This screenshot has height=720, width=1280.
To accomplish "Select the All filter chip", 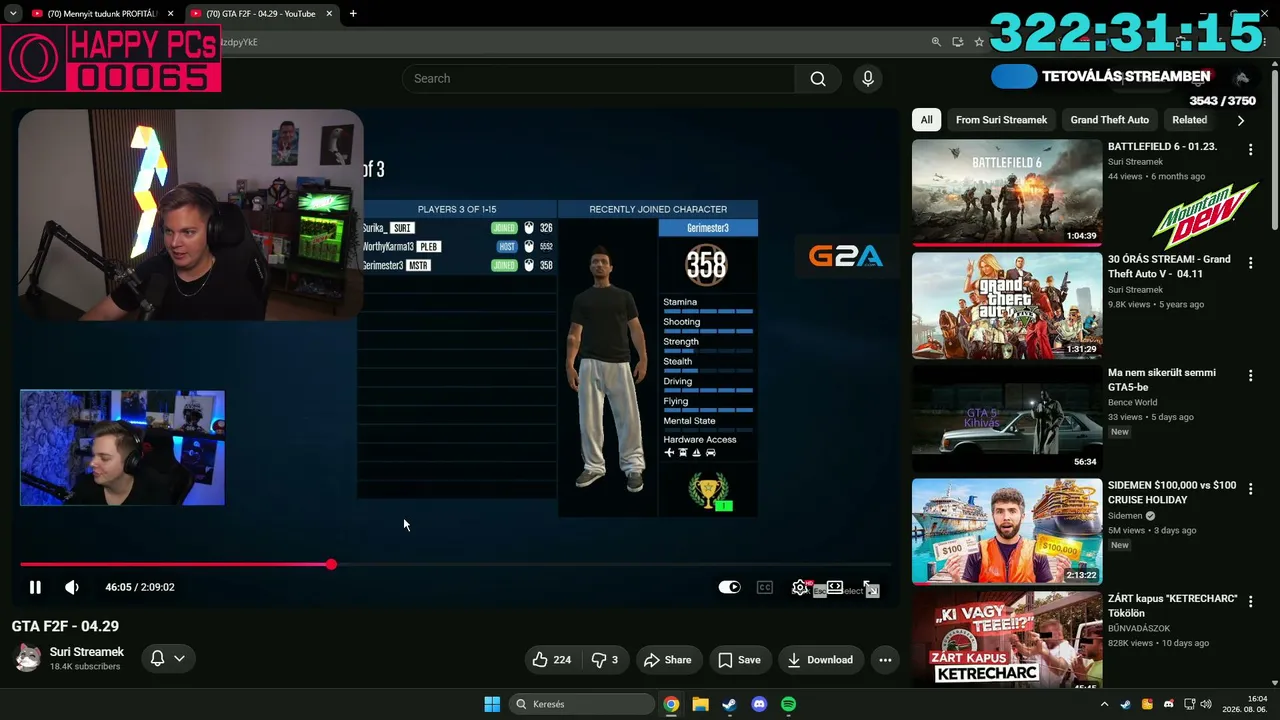I will click(x=927, y=120).
